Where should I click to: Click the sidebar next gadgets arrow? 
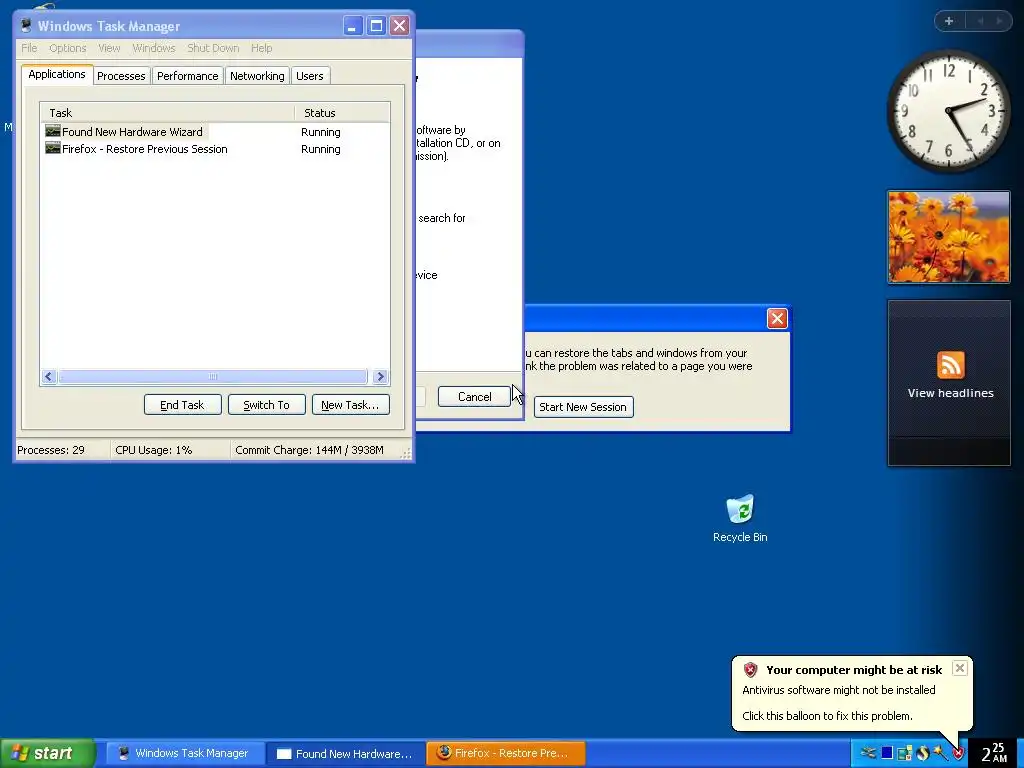[x=999, y=21]
